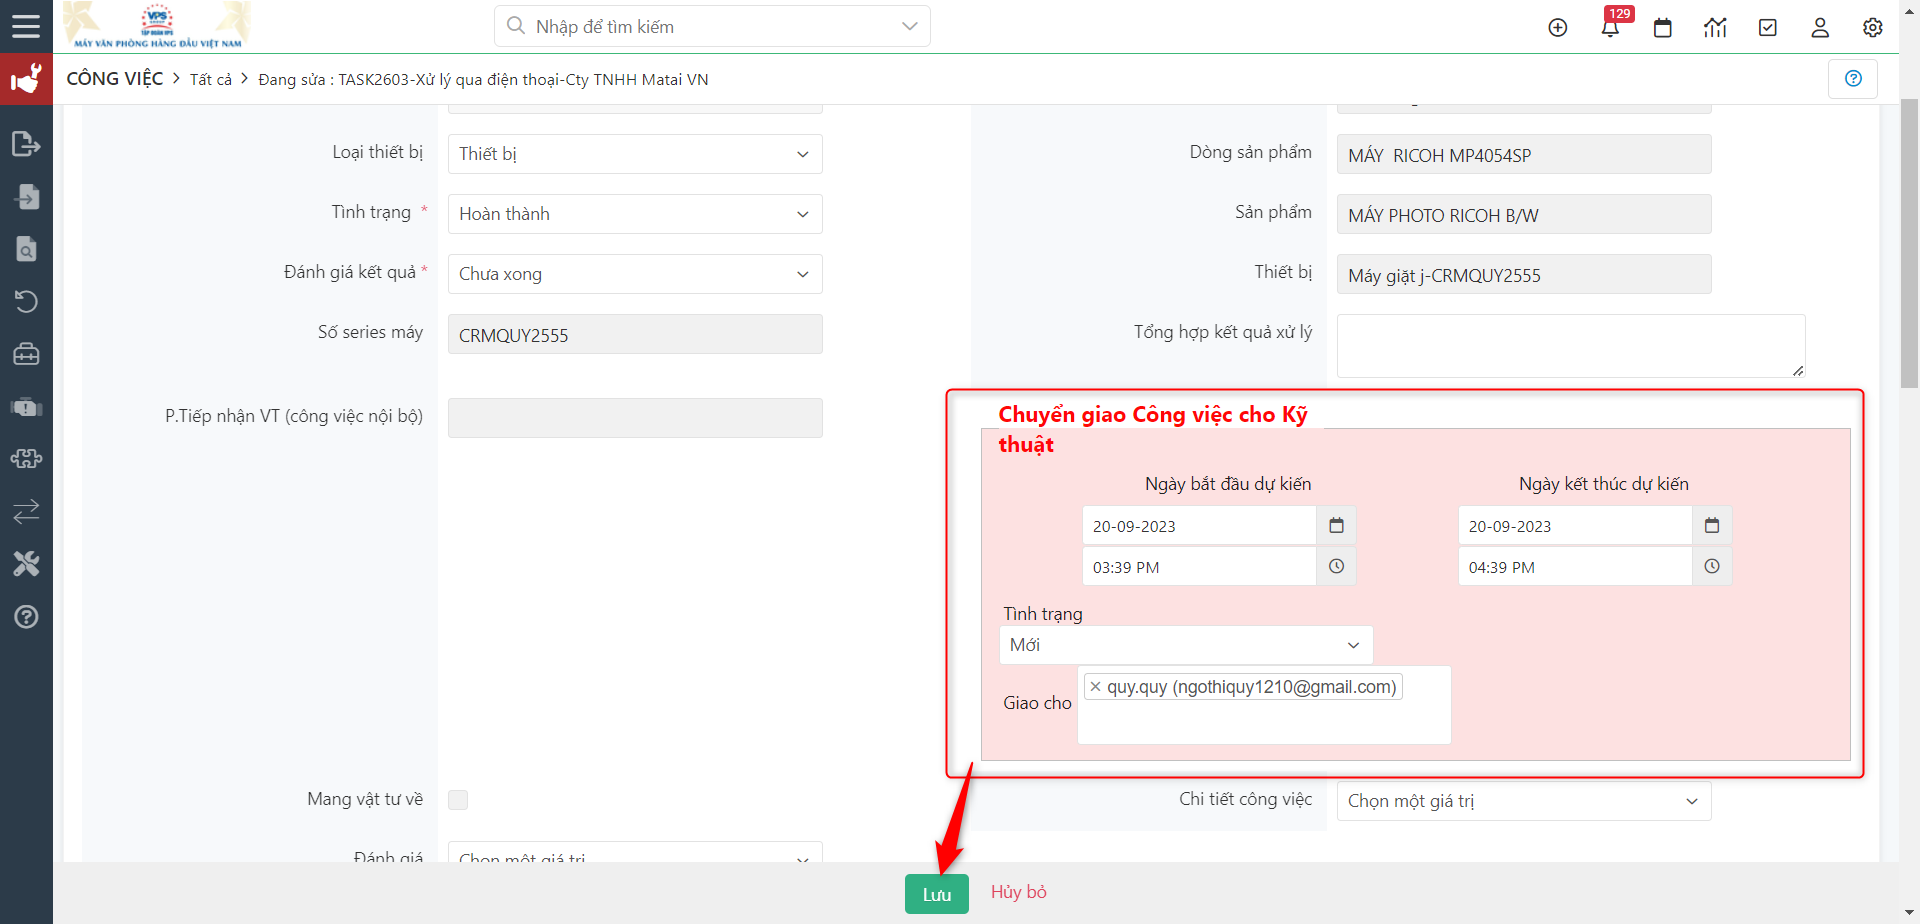Open the reports chart icon
1920x924 pixels.
click(1715, 28)
